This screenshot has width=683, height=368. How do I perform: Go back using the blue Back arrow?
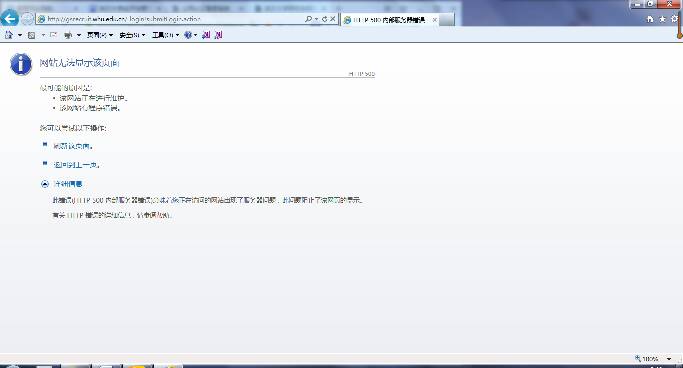click(x=10, y=19)
